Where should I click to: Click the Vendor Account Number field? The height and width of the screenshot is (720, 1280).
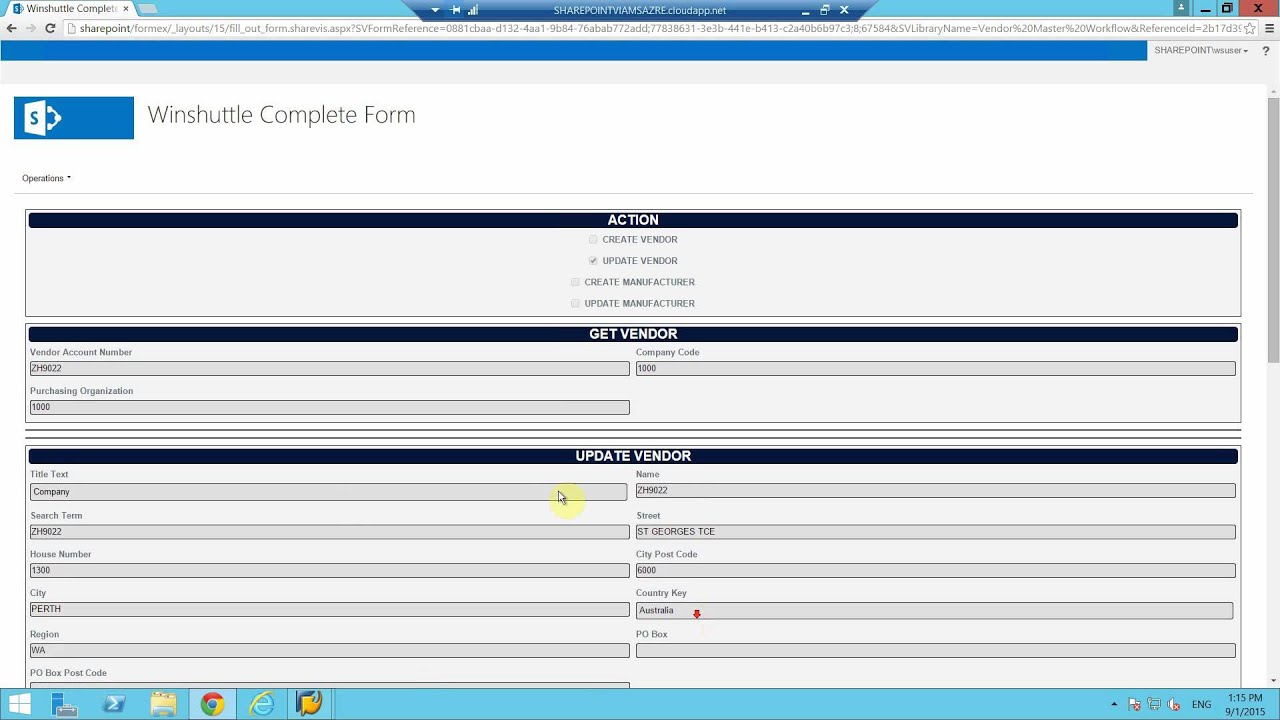329,368
